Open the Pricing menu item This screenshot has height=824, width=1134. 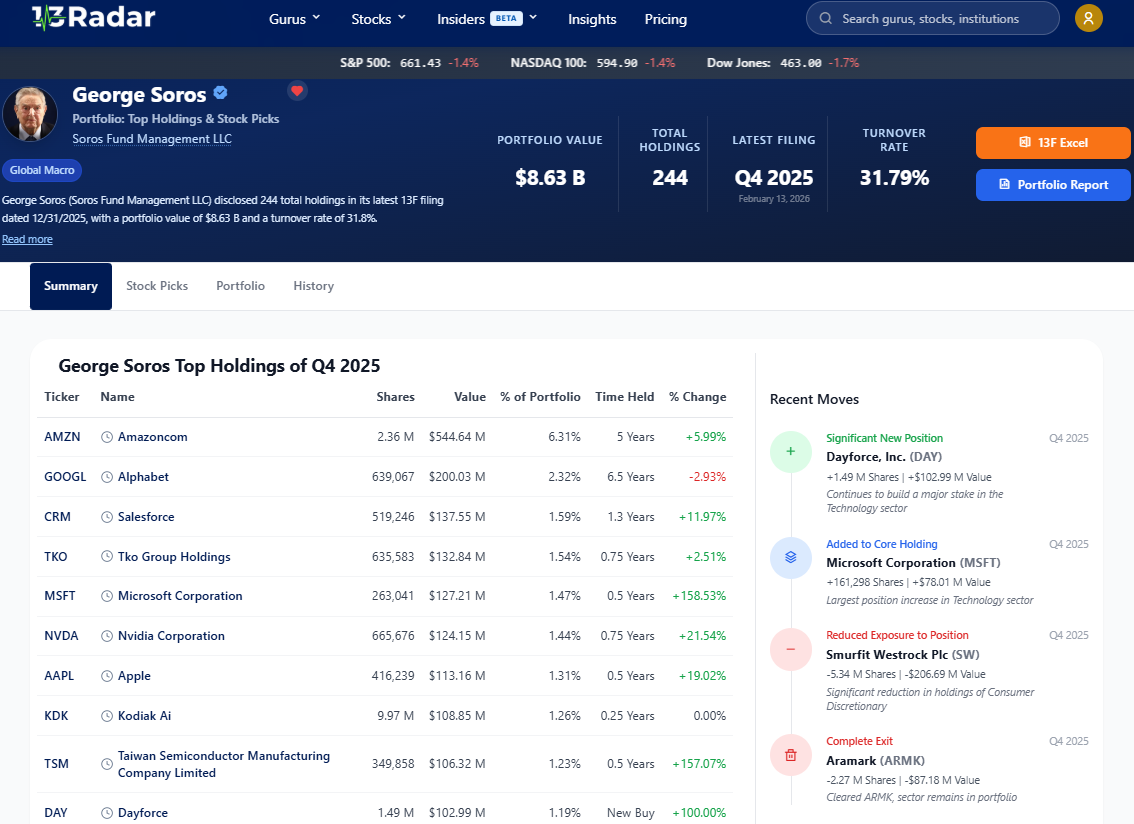(665, 19)
